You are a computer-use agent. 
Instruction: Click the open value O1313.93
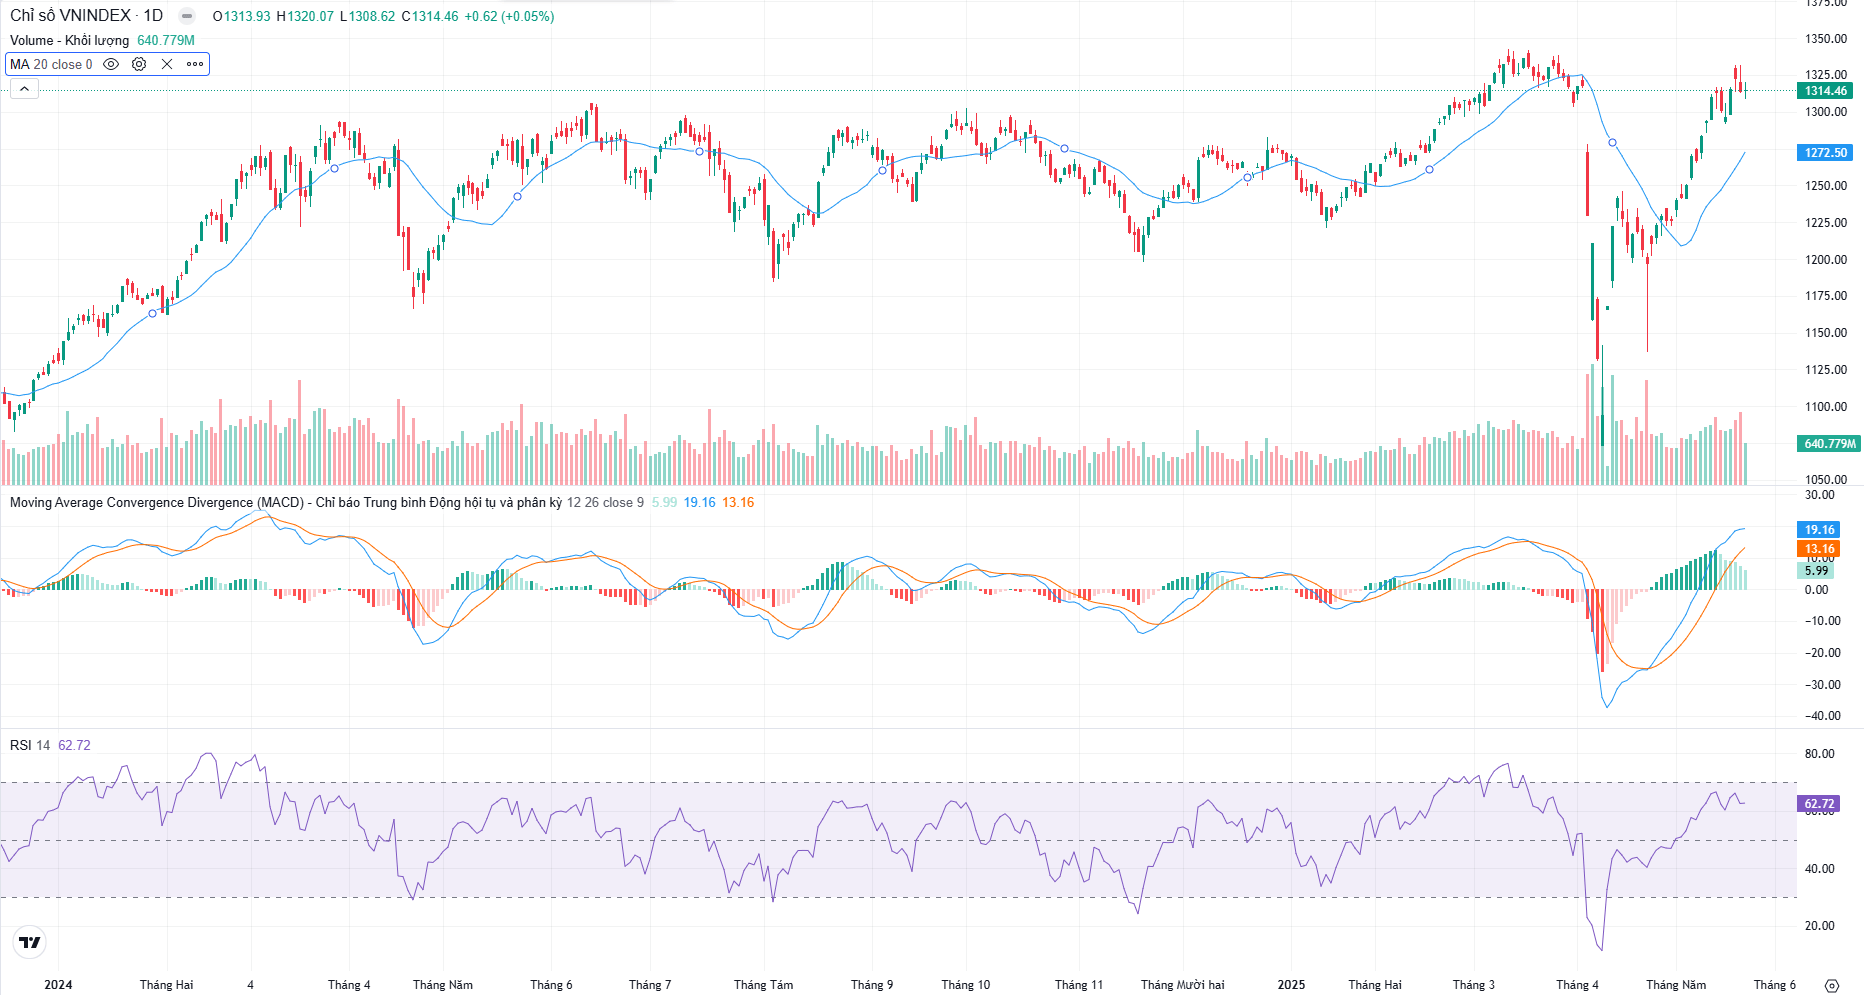click(241, 16)
